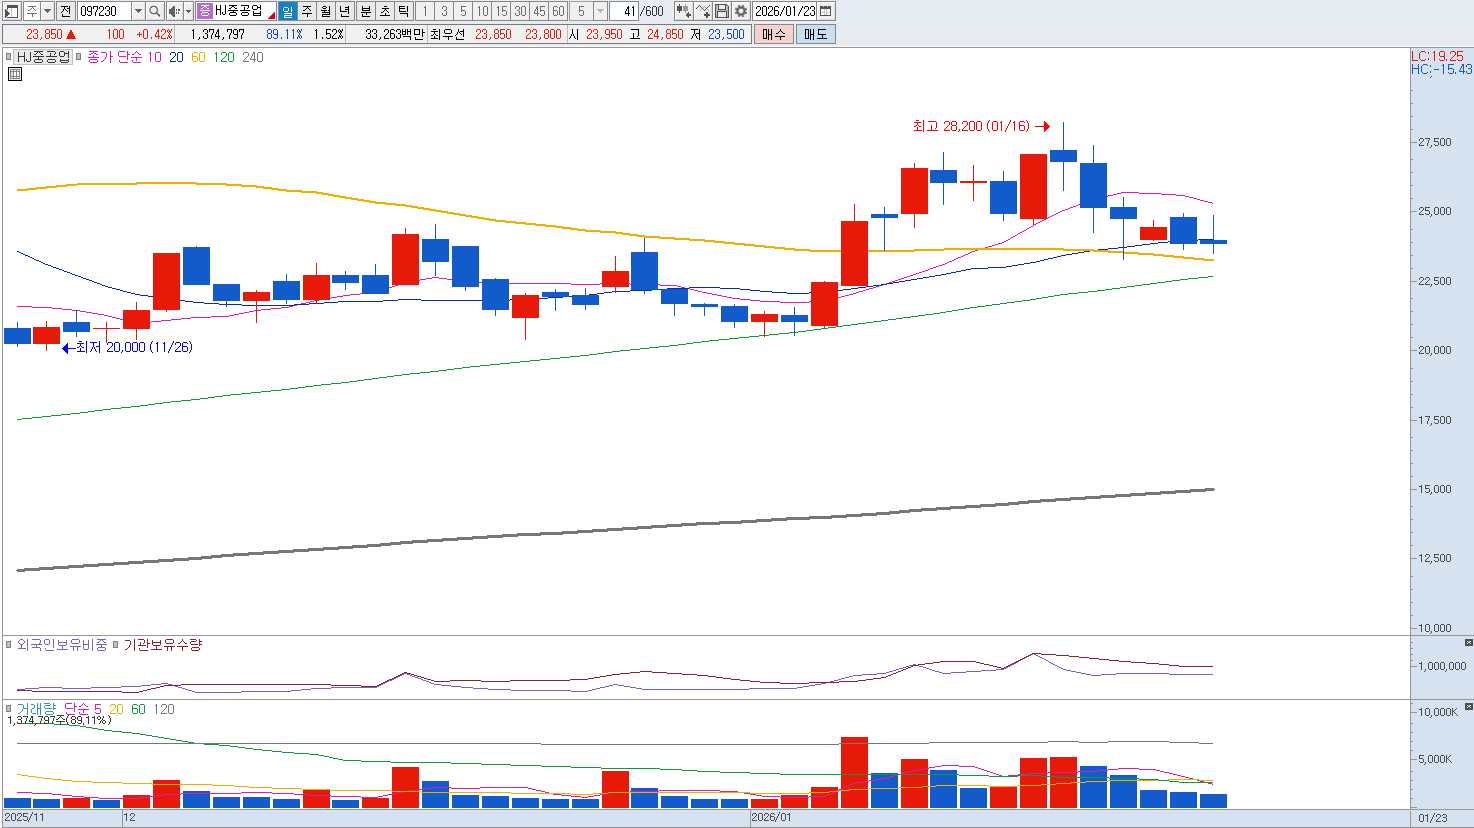
Task: Close the 거래량 volume panel with the x icon
Action: tap(1468, 707)
